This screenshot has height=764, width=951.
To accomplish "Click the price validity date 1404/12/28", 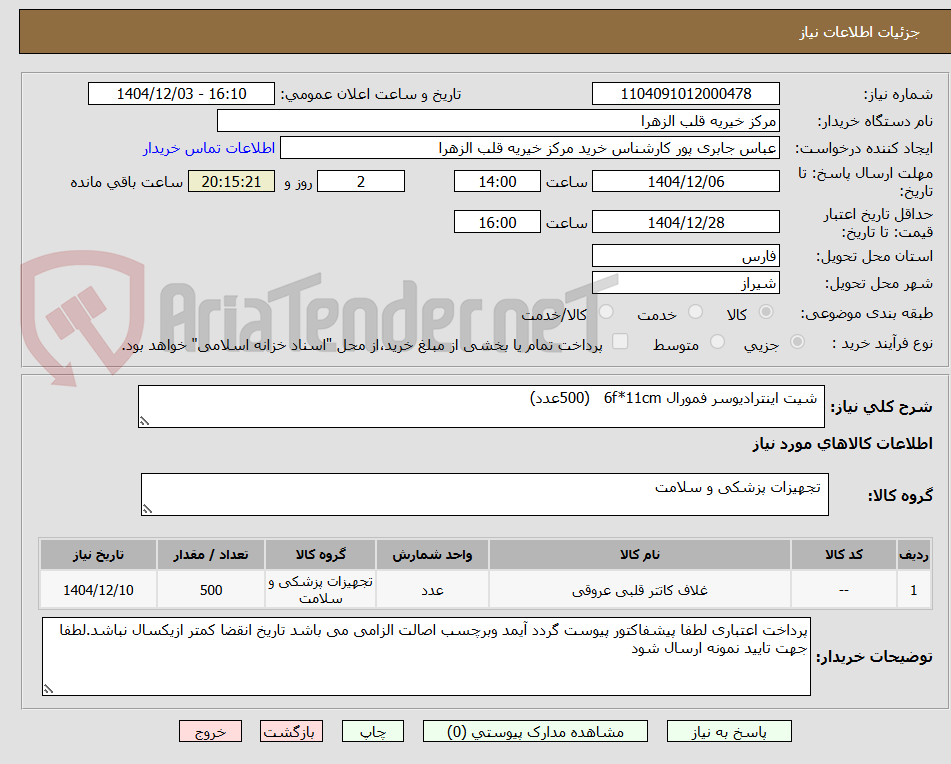I will pyautogui.click(x=685, y=222).
